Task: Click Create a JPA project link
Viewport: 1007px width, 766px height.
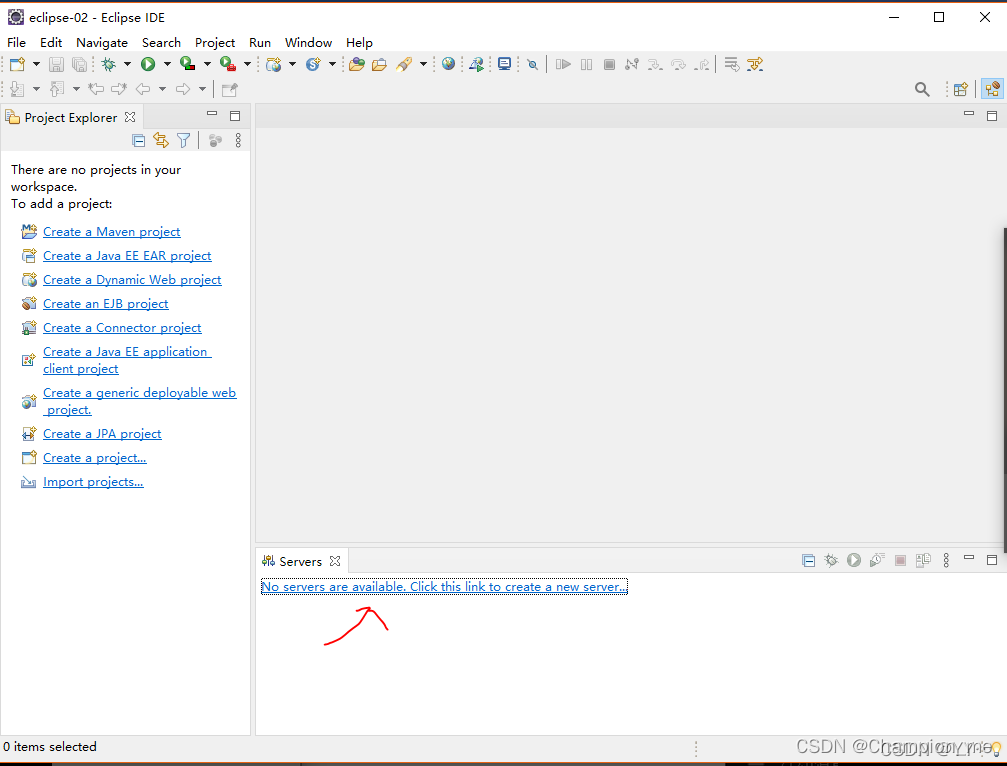Action: 102,434
